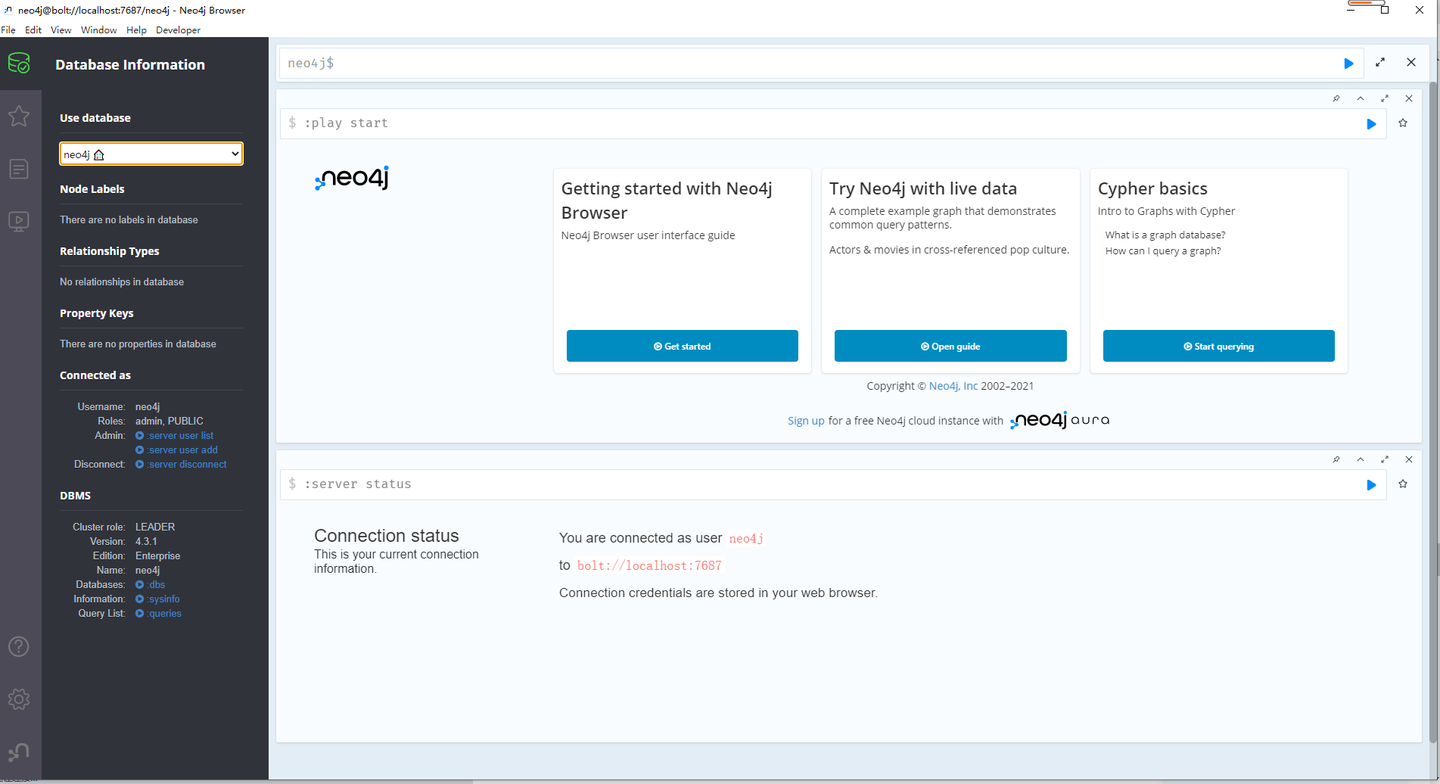Open the Help question mark icon

[19, 647]
